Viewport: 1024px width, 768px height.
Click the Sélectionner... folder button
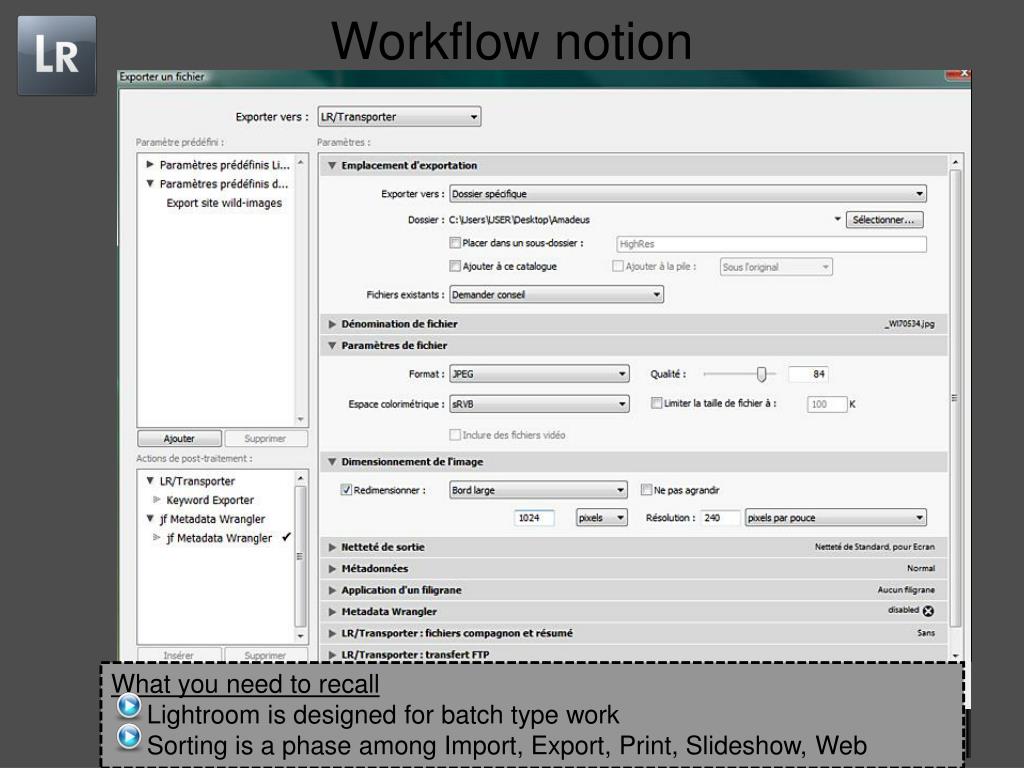click(884, 220)
